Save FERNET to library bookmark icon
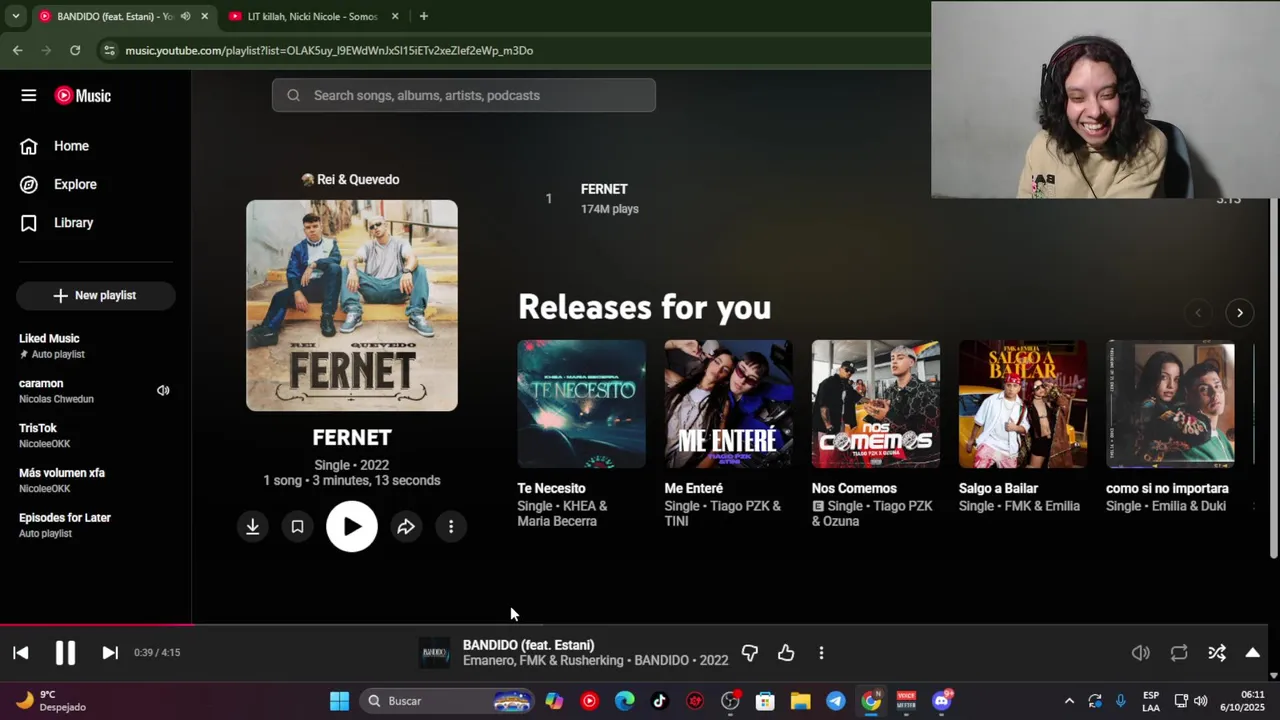This screenshot has height=720, width=1280. pyautogui.click(x=297, y=526)
